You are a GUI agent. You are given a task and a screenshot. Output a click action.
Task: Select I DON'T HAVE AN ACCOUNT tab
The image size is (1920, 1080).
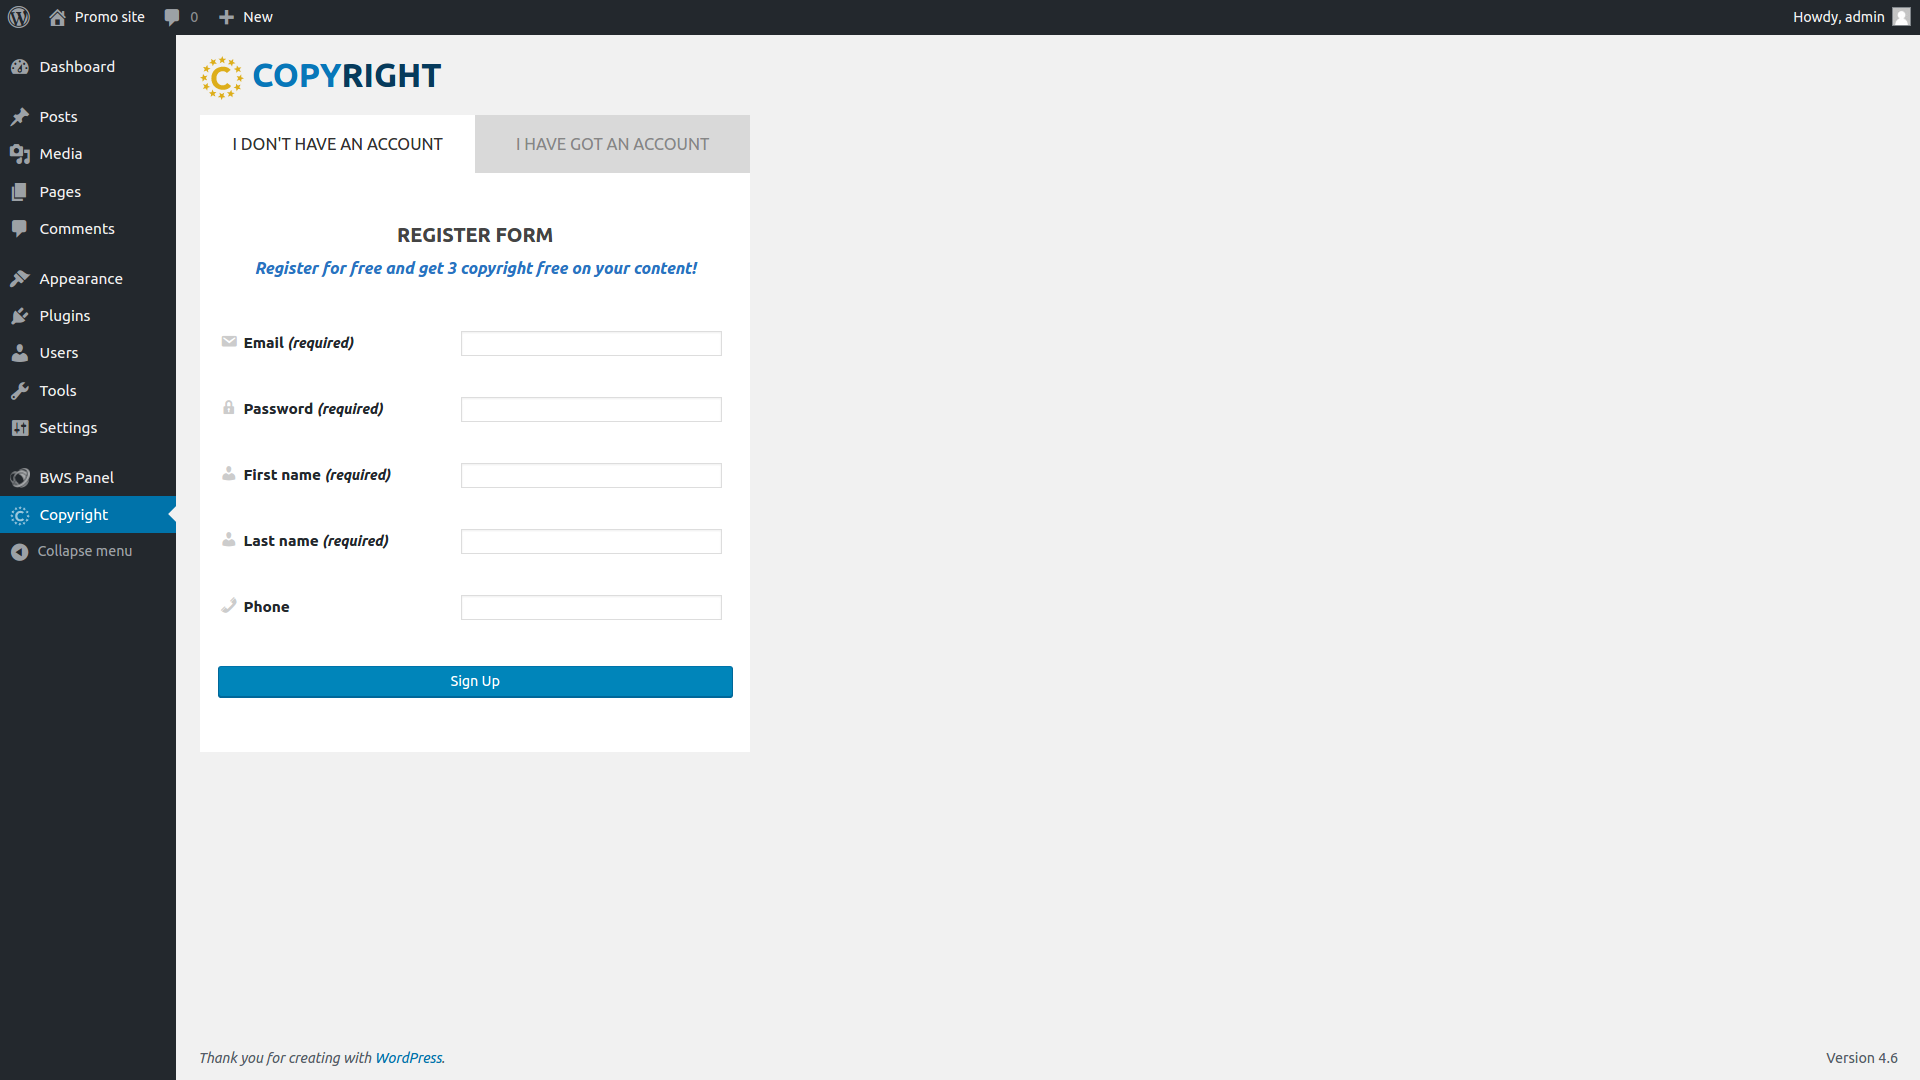[337, 144]
